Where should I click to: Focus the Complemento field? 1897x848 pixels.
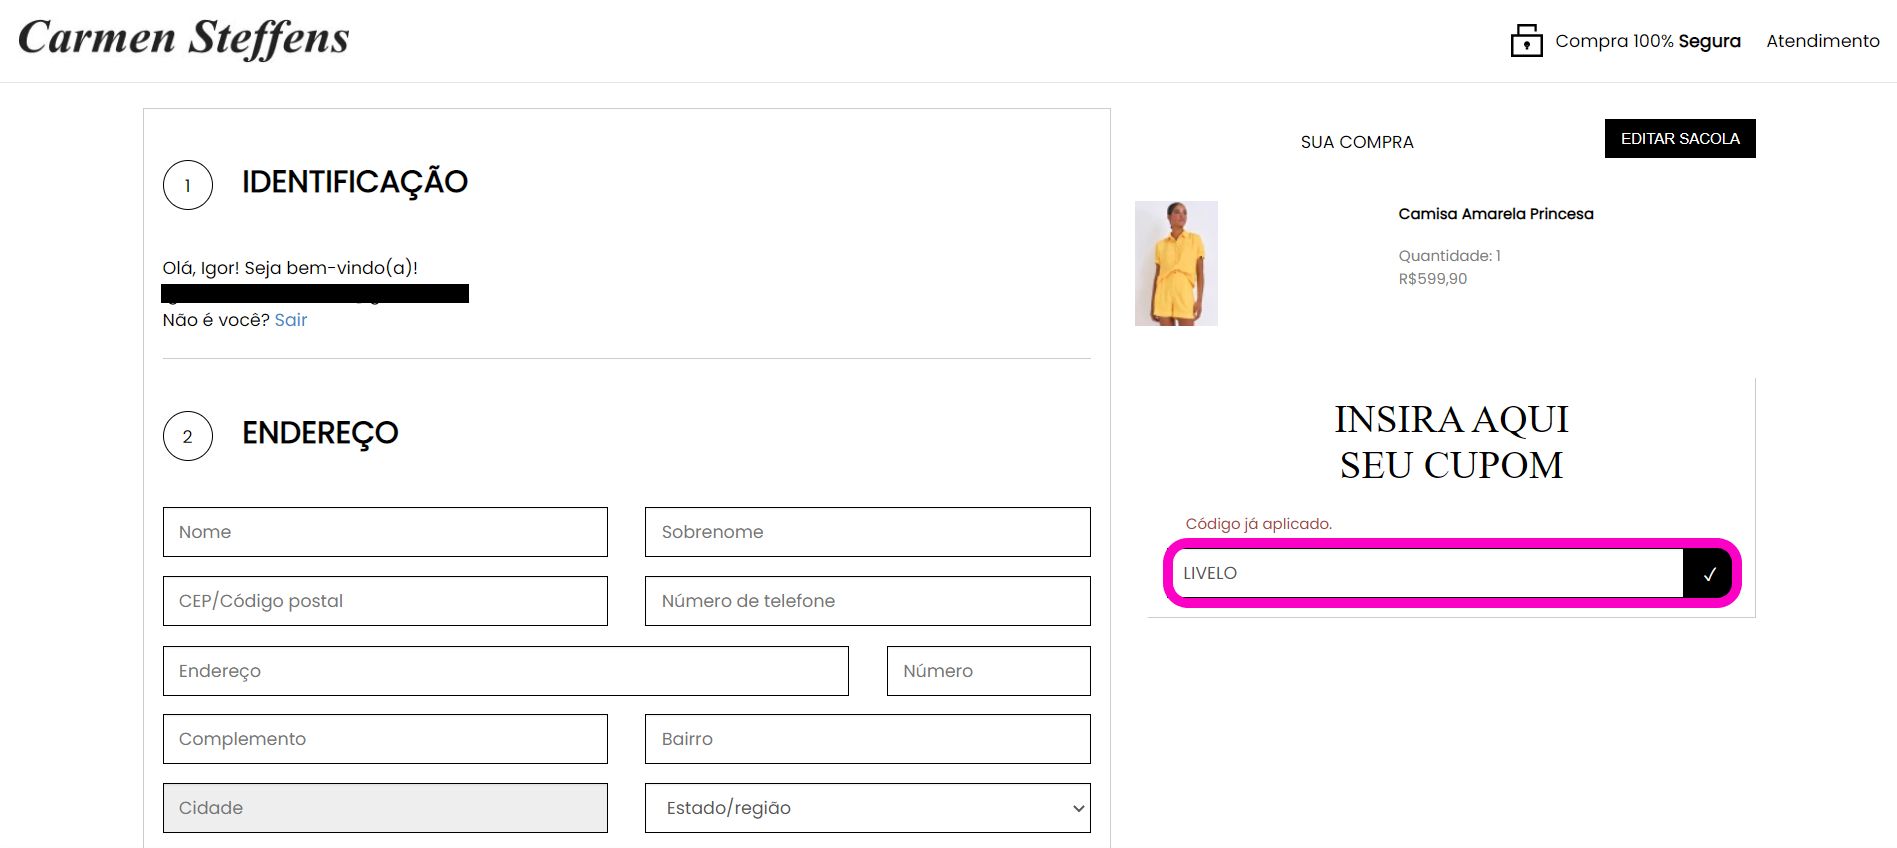385,739
